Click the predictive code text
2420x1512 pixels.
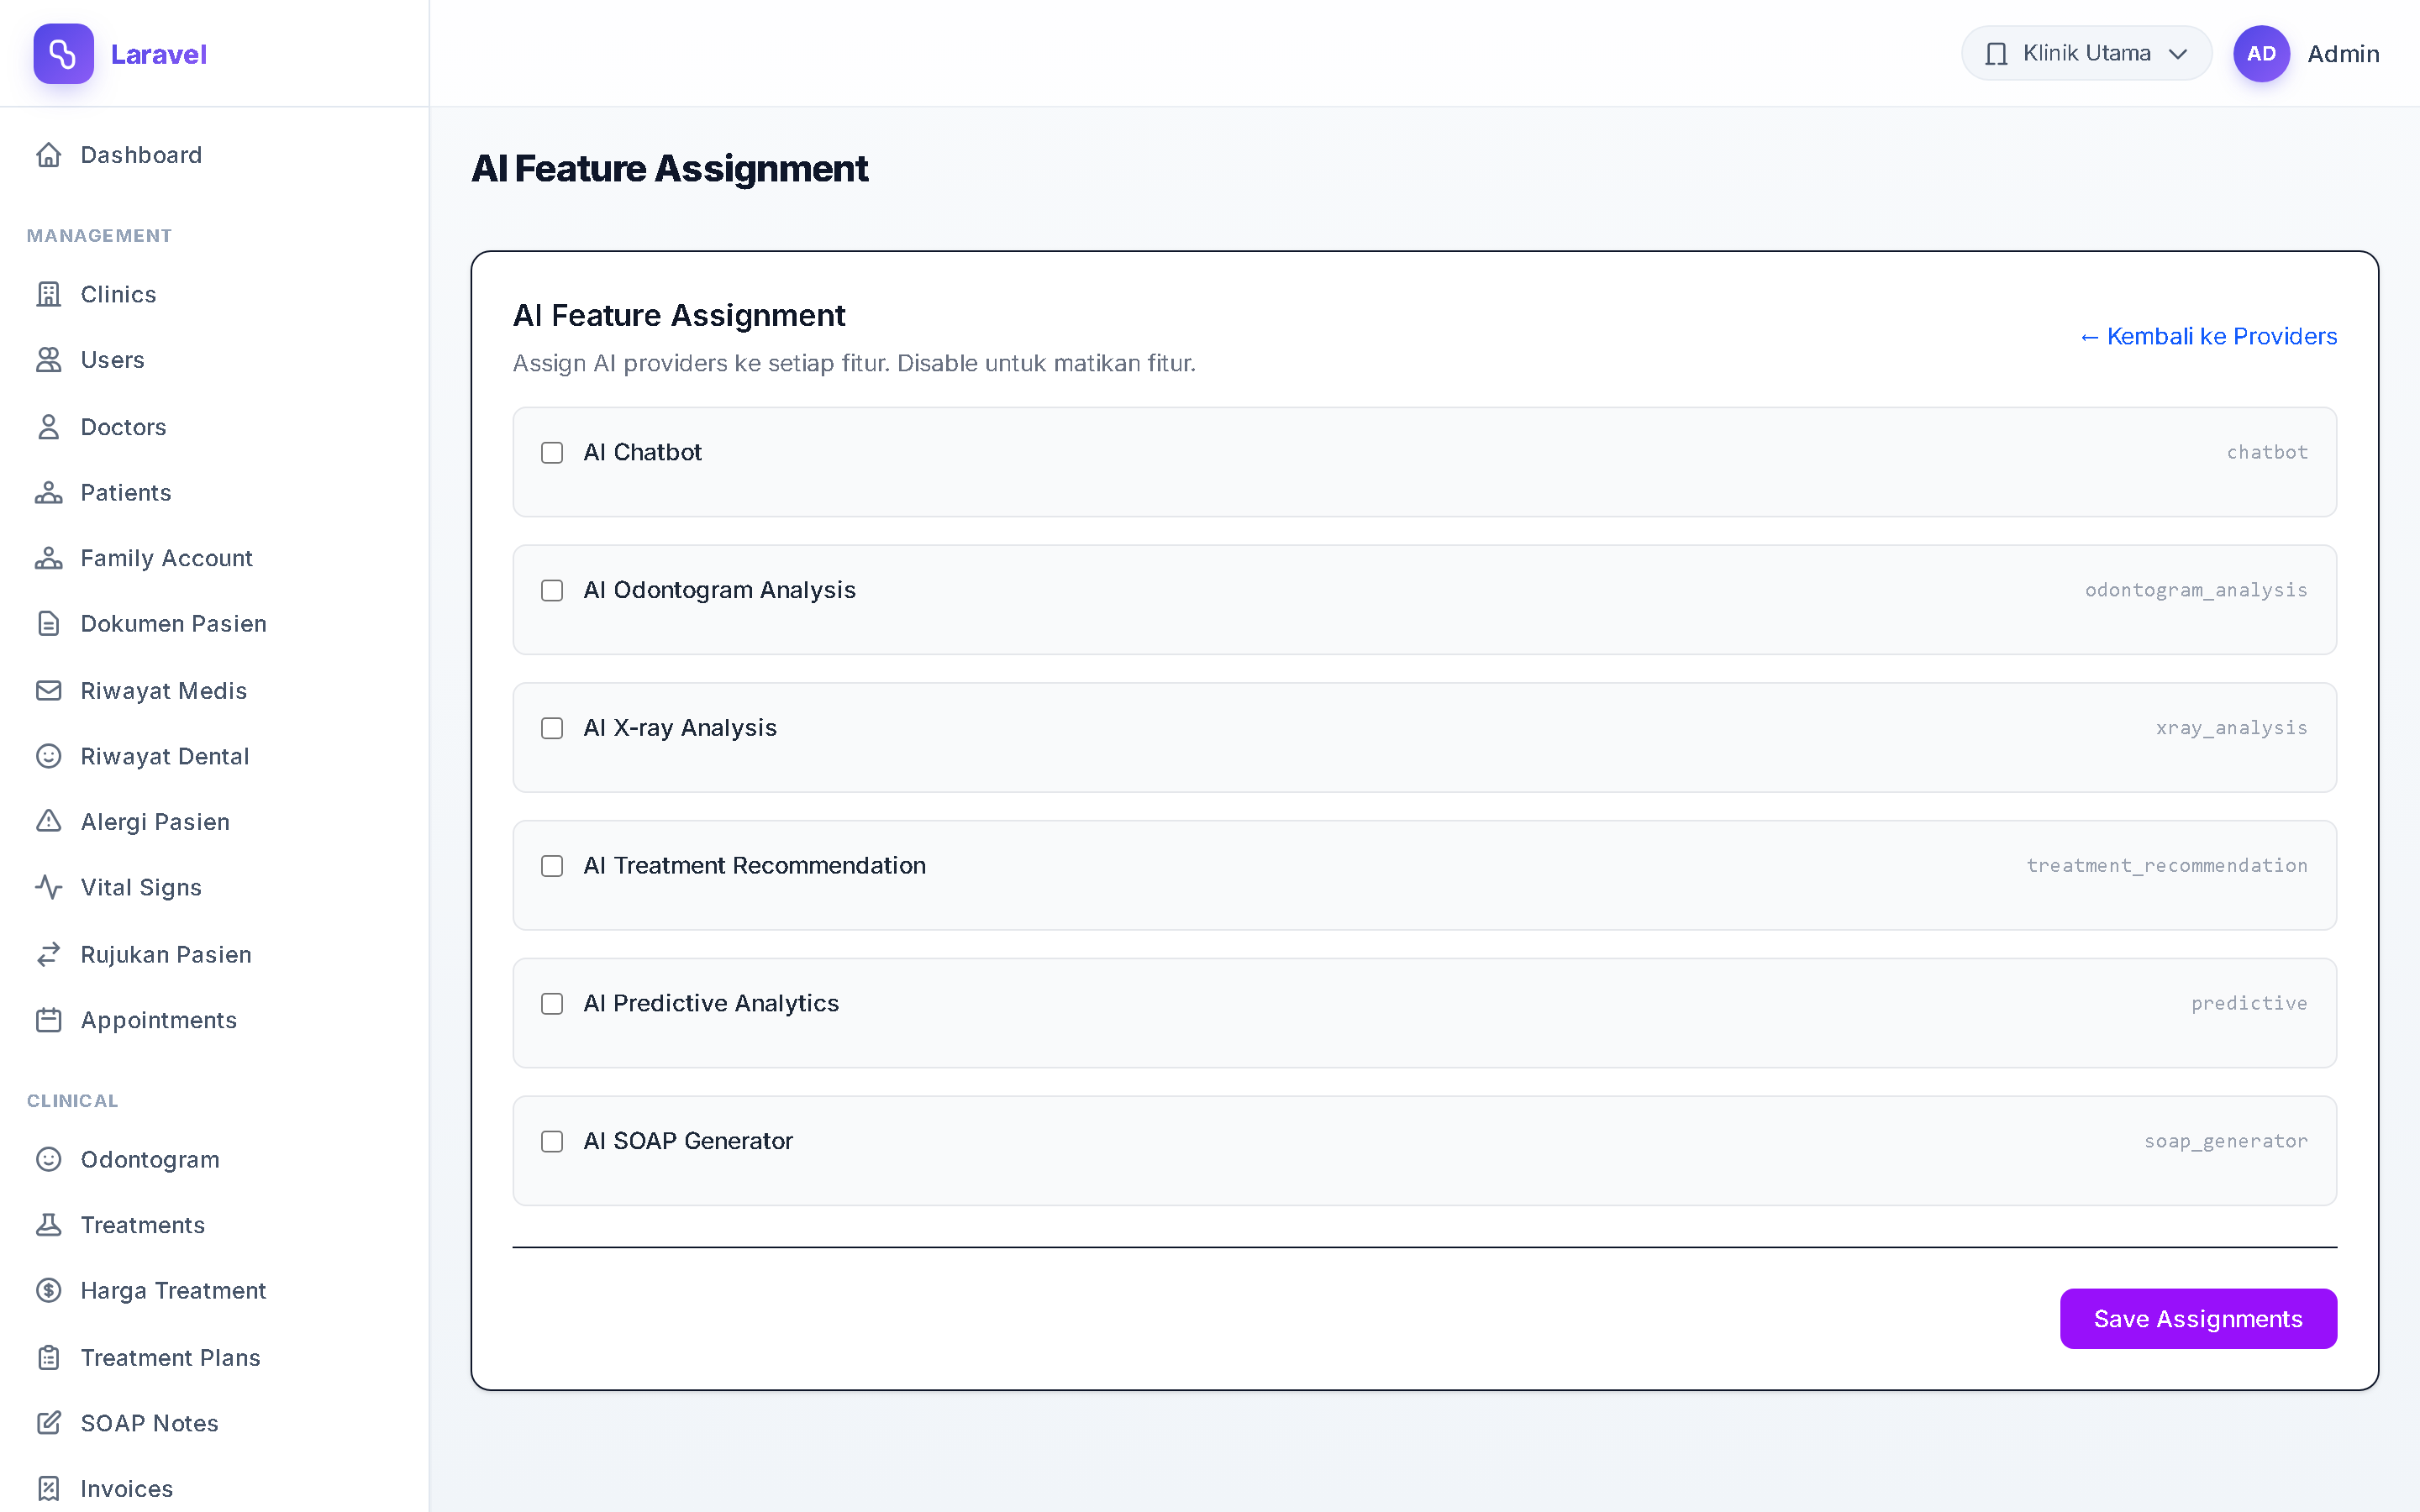2249,1003
